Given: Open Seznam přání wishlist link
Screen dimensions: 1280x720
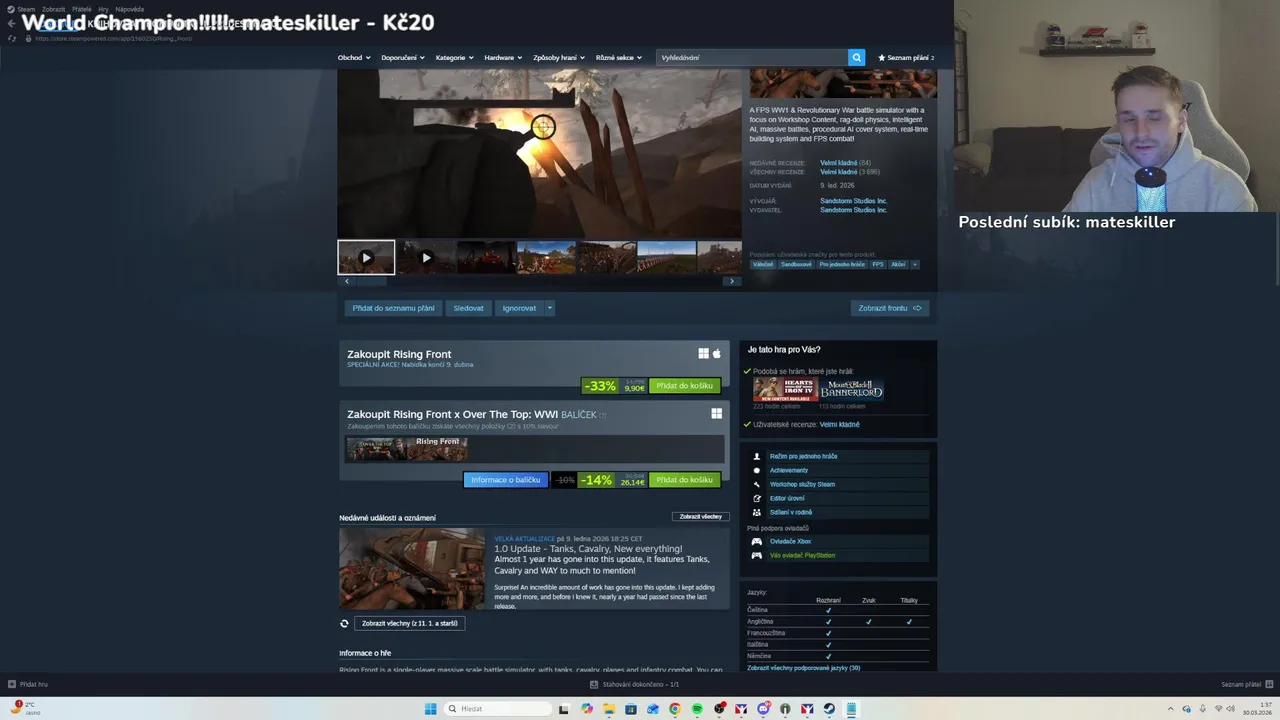Looking at the screenshot, I should click(906, 58).
